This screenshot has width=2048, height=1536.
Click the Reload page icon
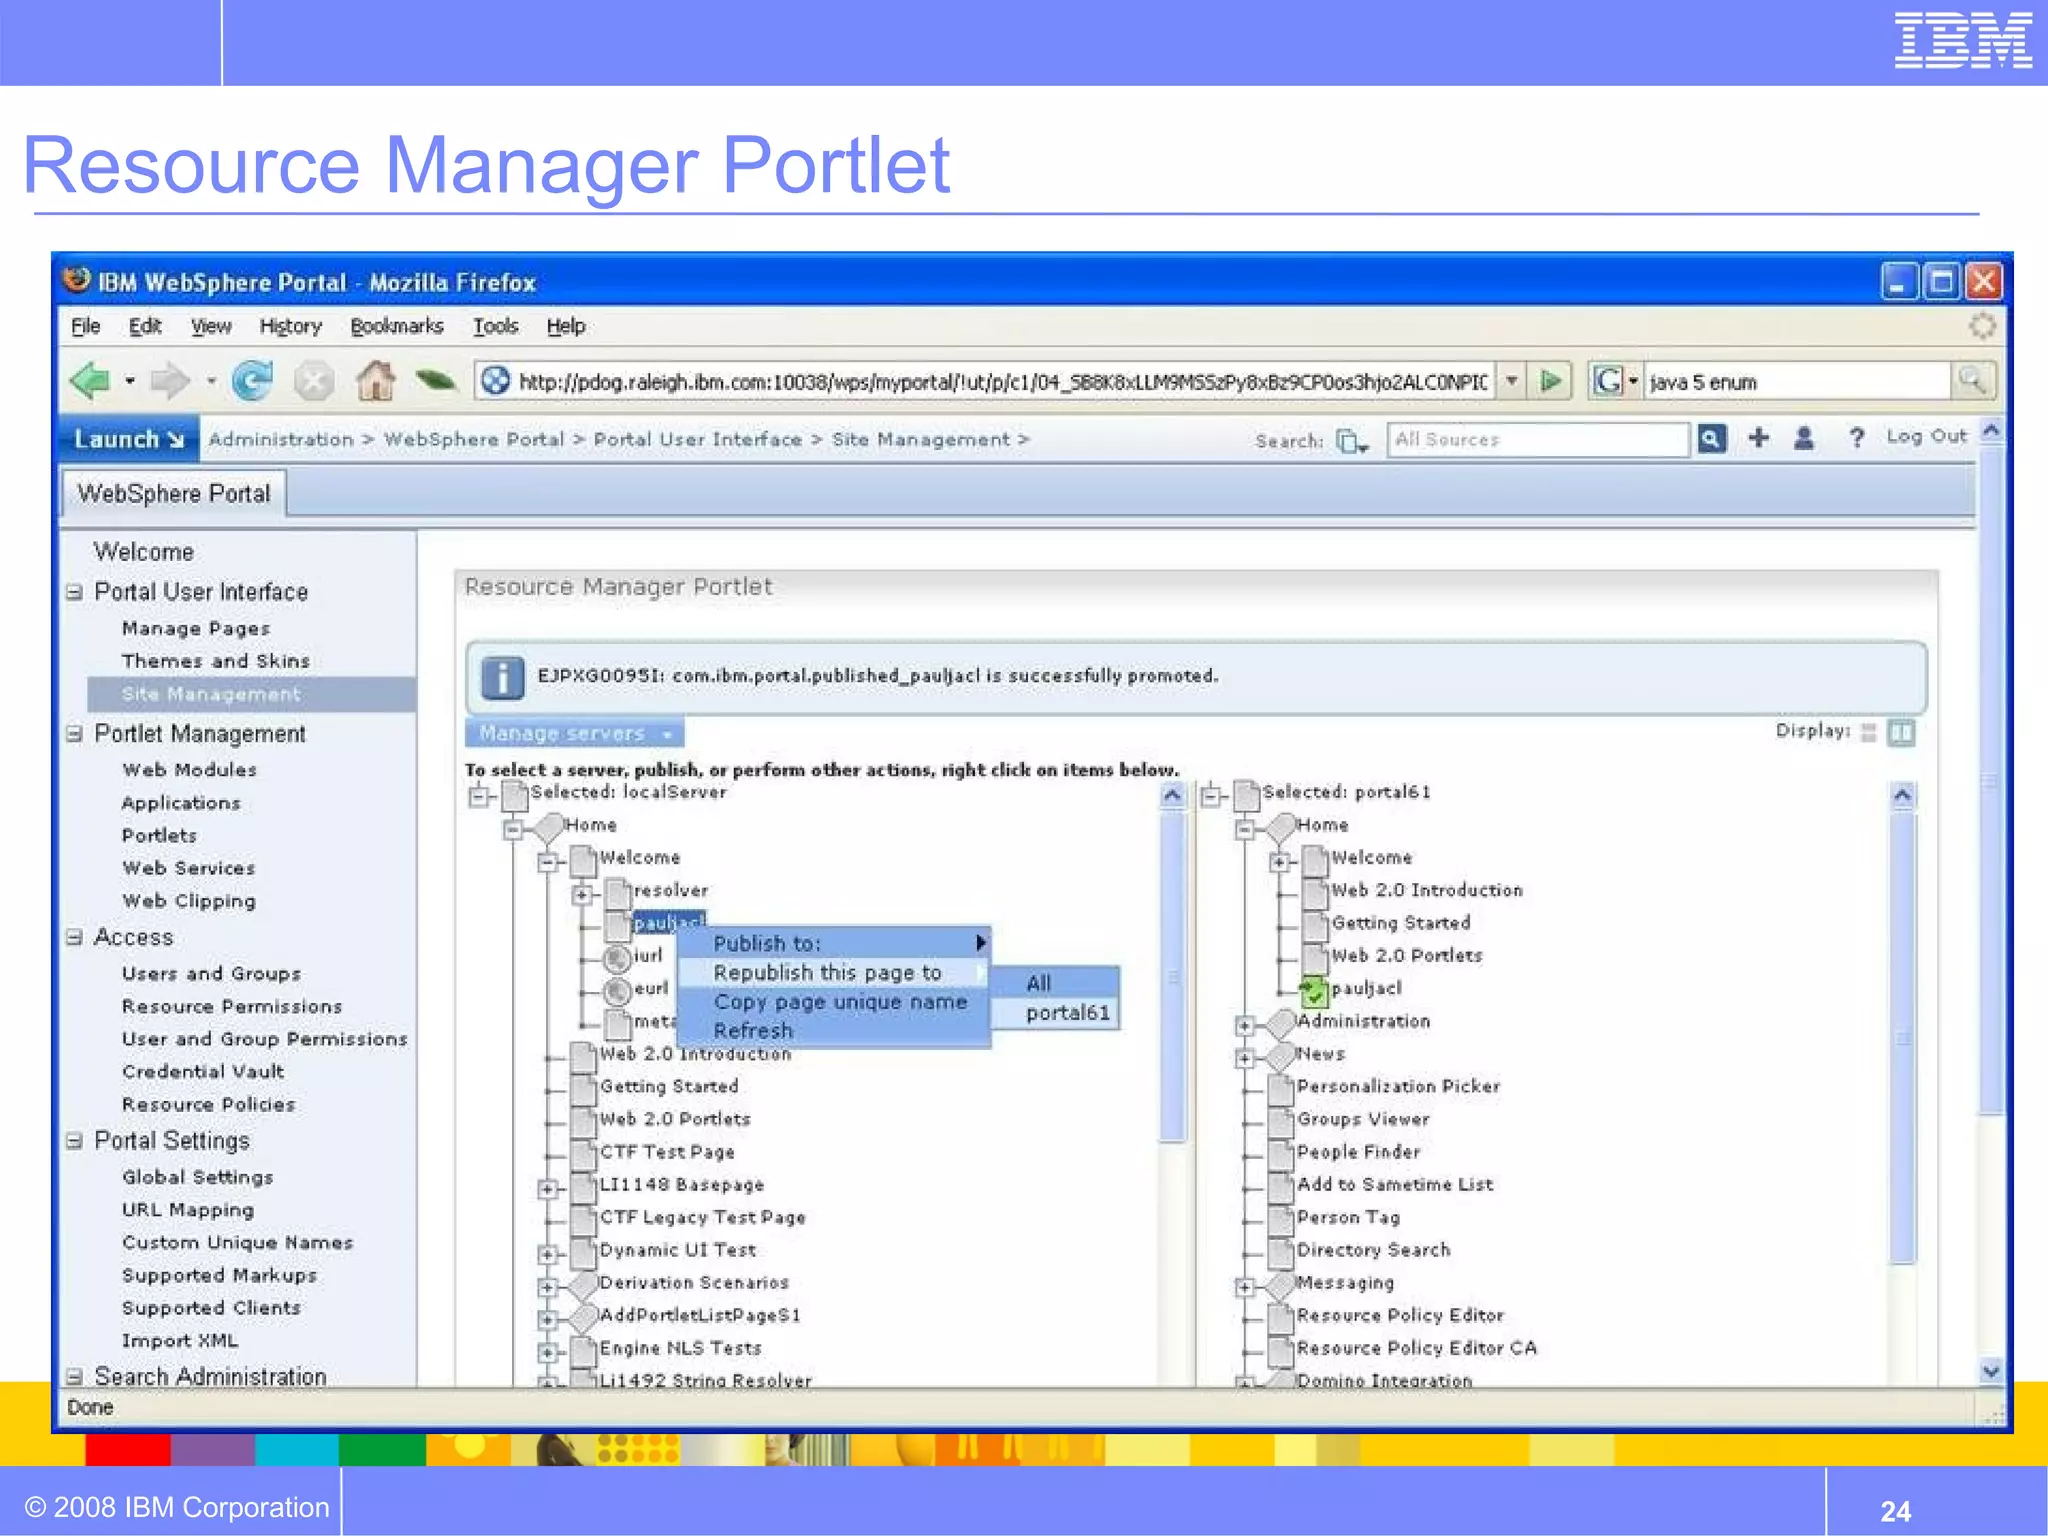tap(253, 381)
